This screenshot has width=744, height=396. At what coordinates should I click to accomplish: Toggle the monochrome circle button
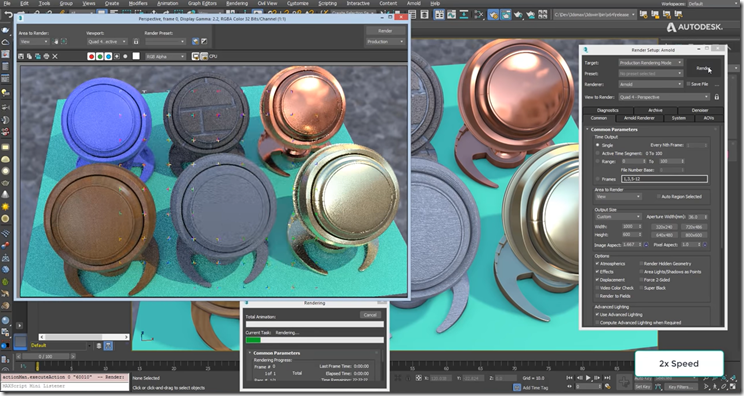(x=125, y=56)
